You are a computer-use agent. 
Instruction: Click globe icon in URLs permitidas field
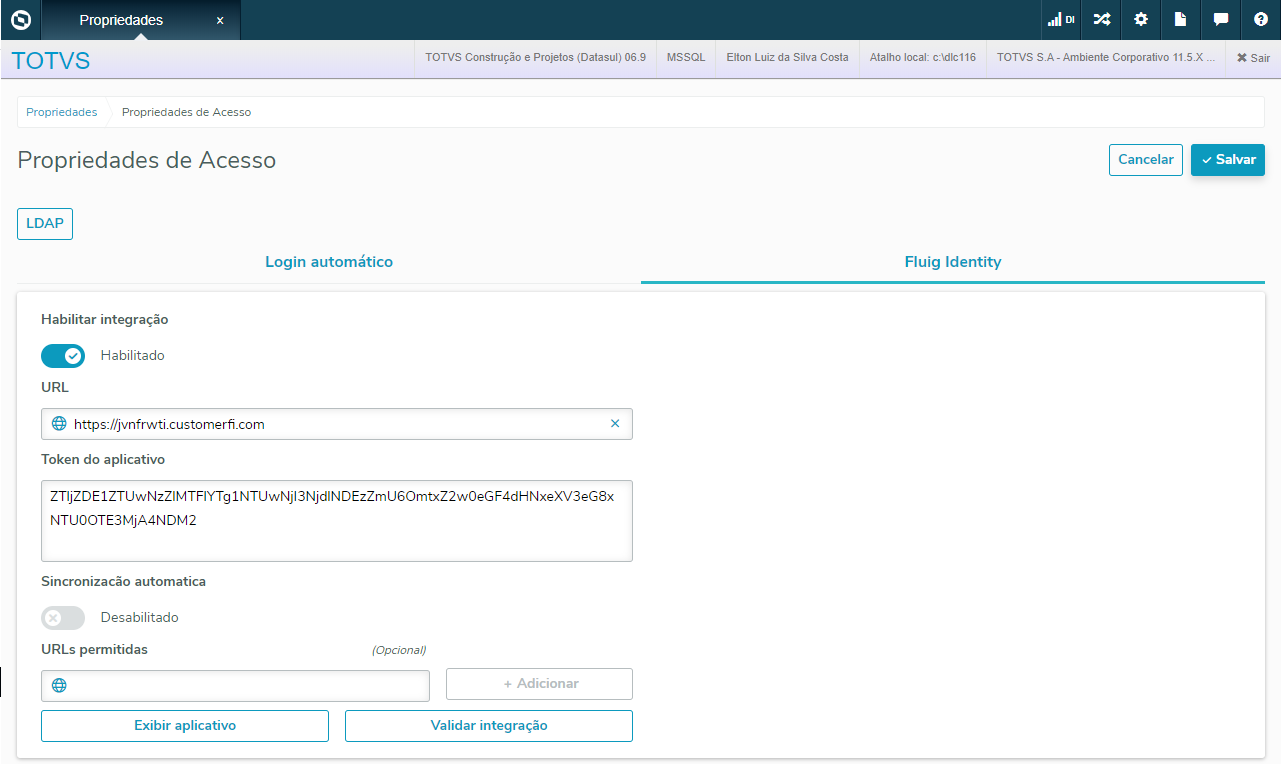coord(59,686)
